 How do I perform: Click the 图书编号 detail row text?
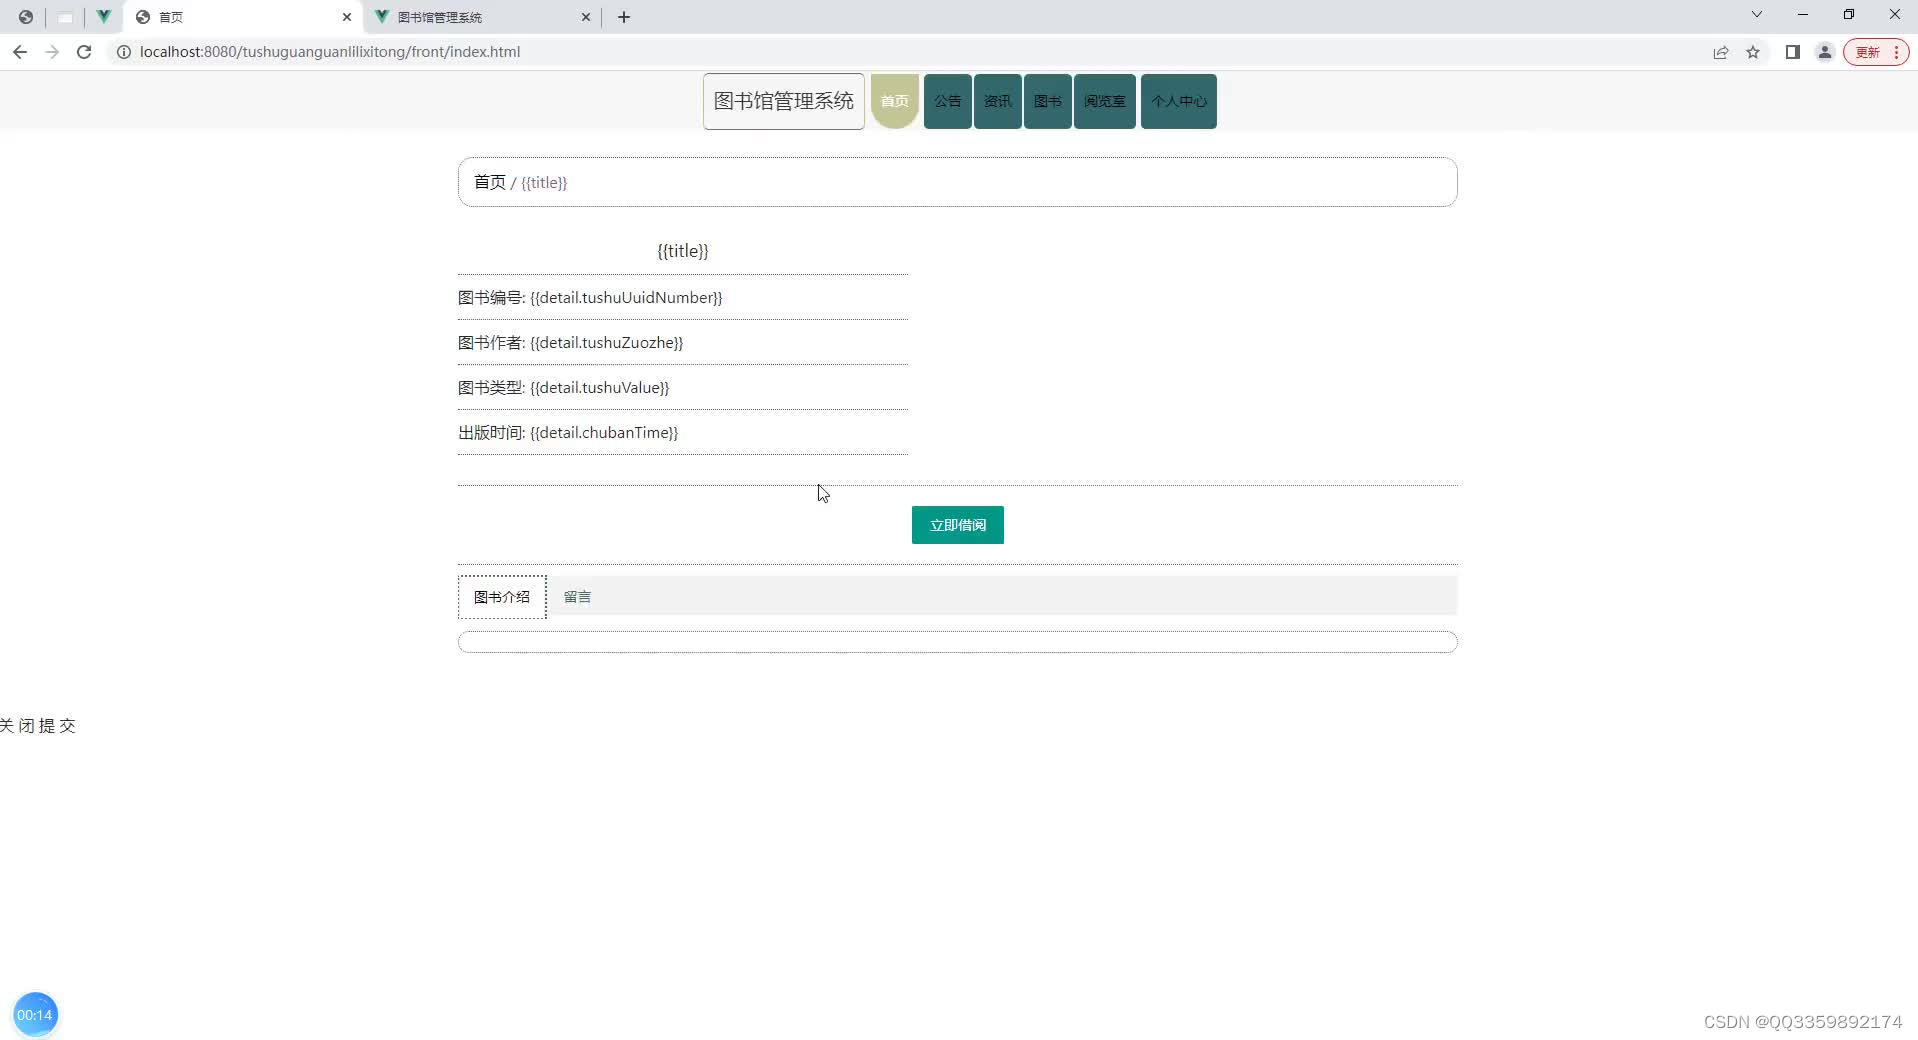pyautogui.click(x=590, y=298)
